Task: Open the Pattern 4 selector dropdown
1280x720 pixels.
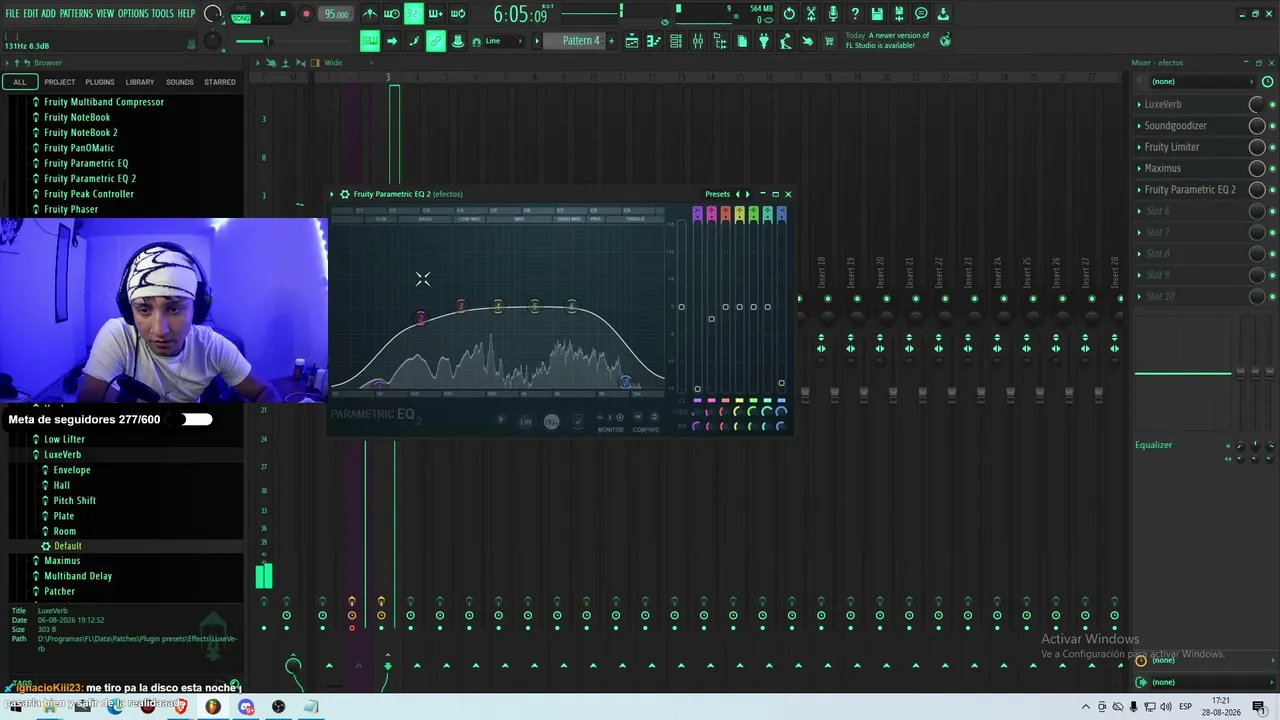Action: [x=581, y=41]
